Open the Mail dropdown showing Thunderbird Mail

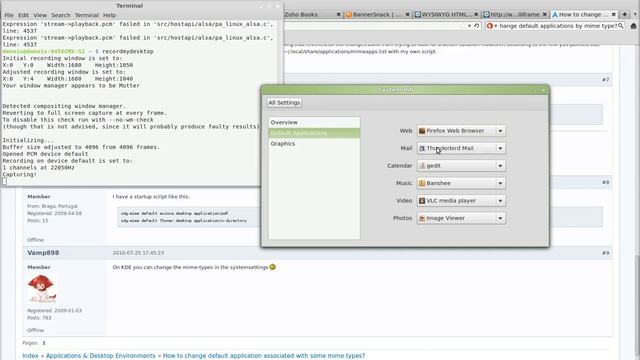pyautogui.click(x=461, y=148)
